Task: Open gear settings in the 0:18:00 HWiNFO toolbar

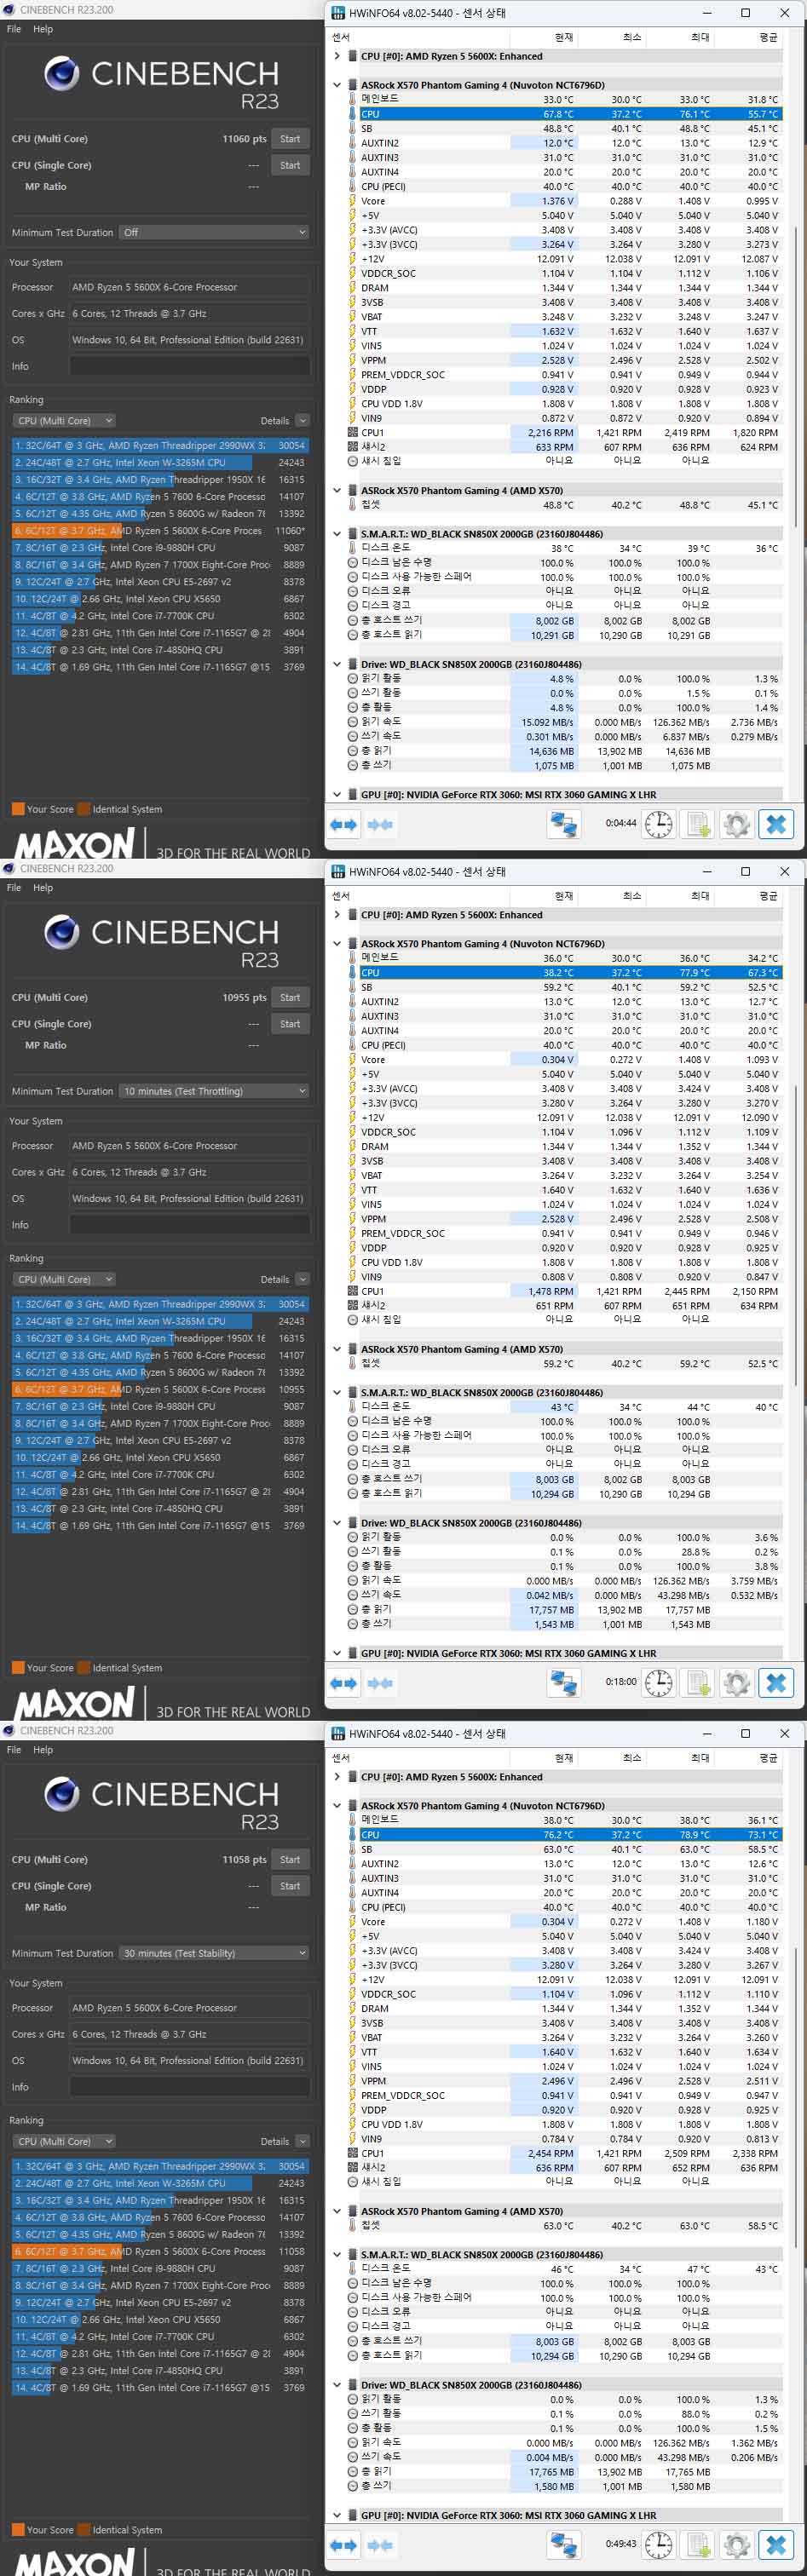Action: coord(736,1683)
